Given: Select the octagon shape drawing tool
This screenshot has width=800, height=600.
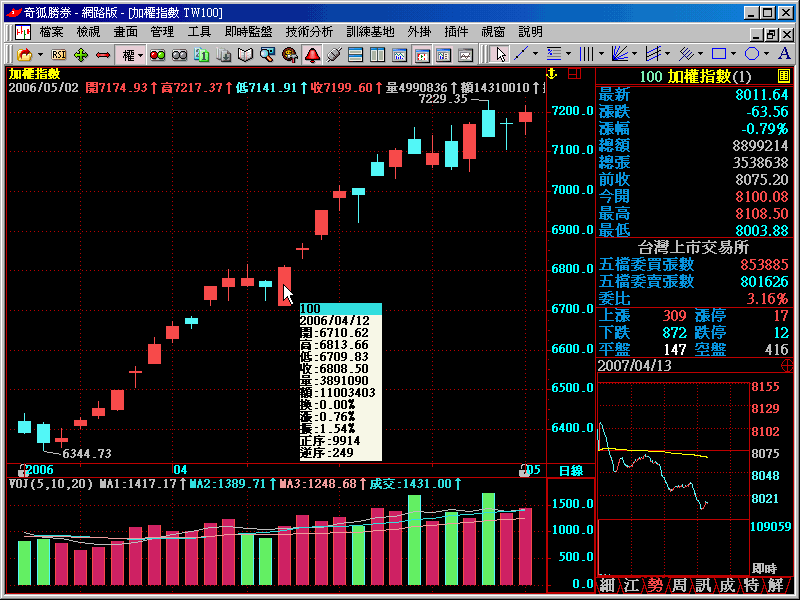Looking at the screenshot, I should [x=752, y=54].
